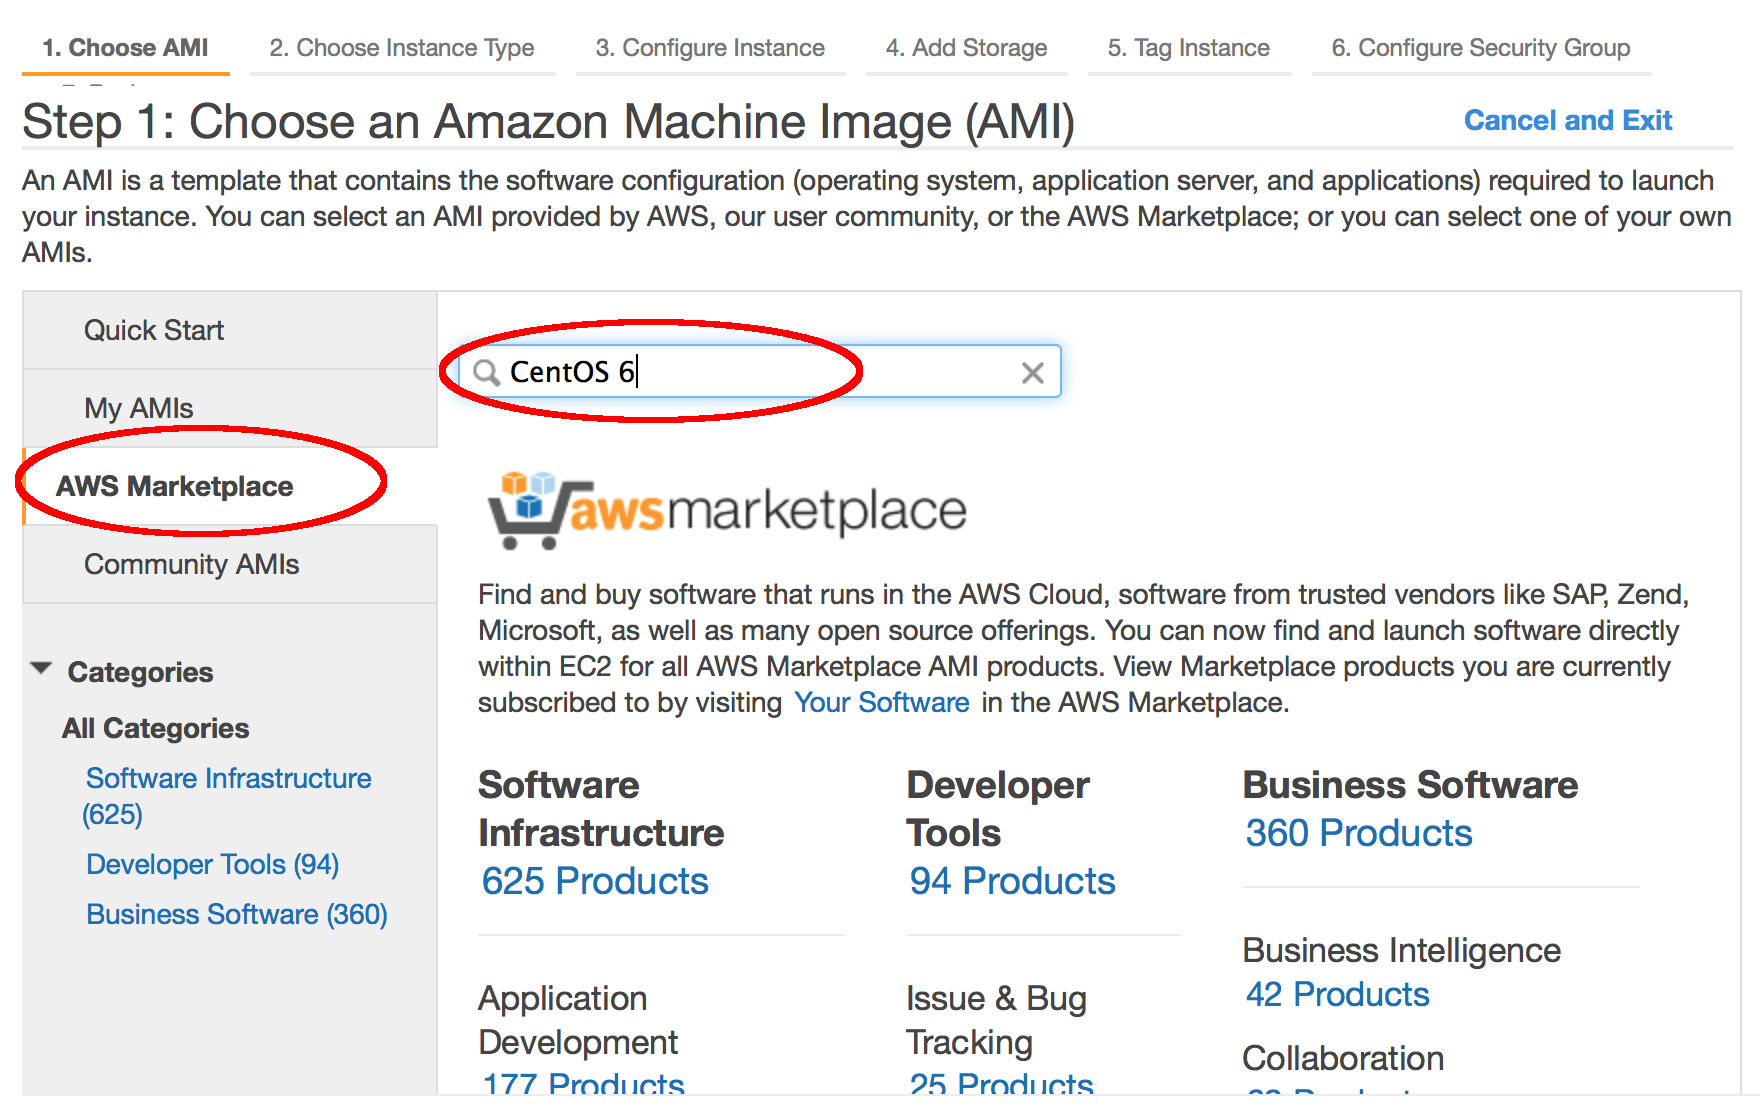
Task: Filter by Developer Tools (94) category
Action: pyautogui.click(x=213, y=864)
